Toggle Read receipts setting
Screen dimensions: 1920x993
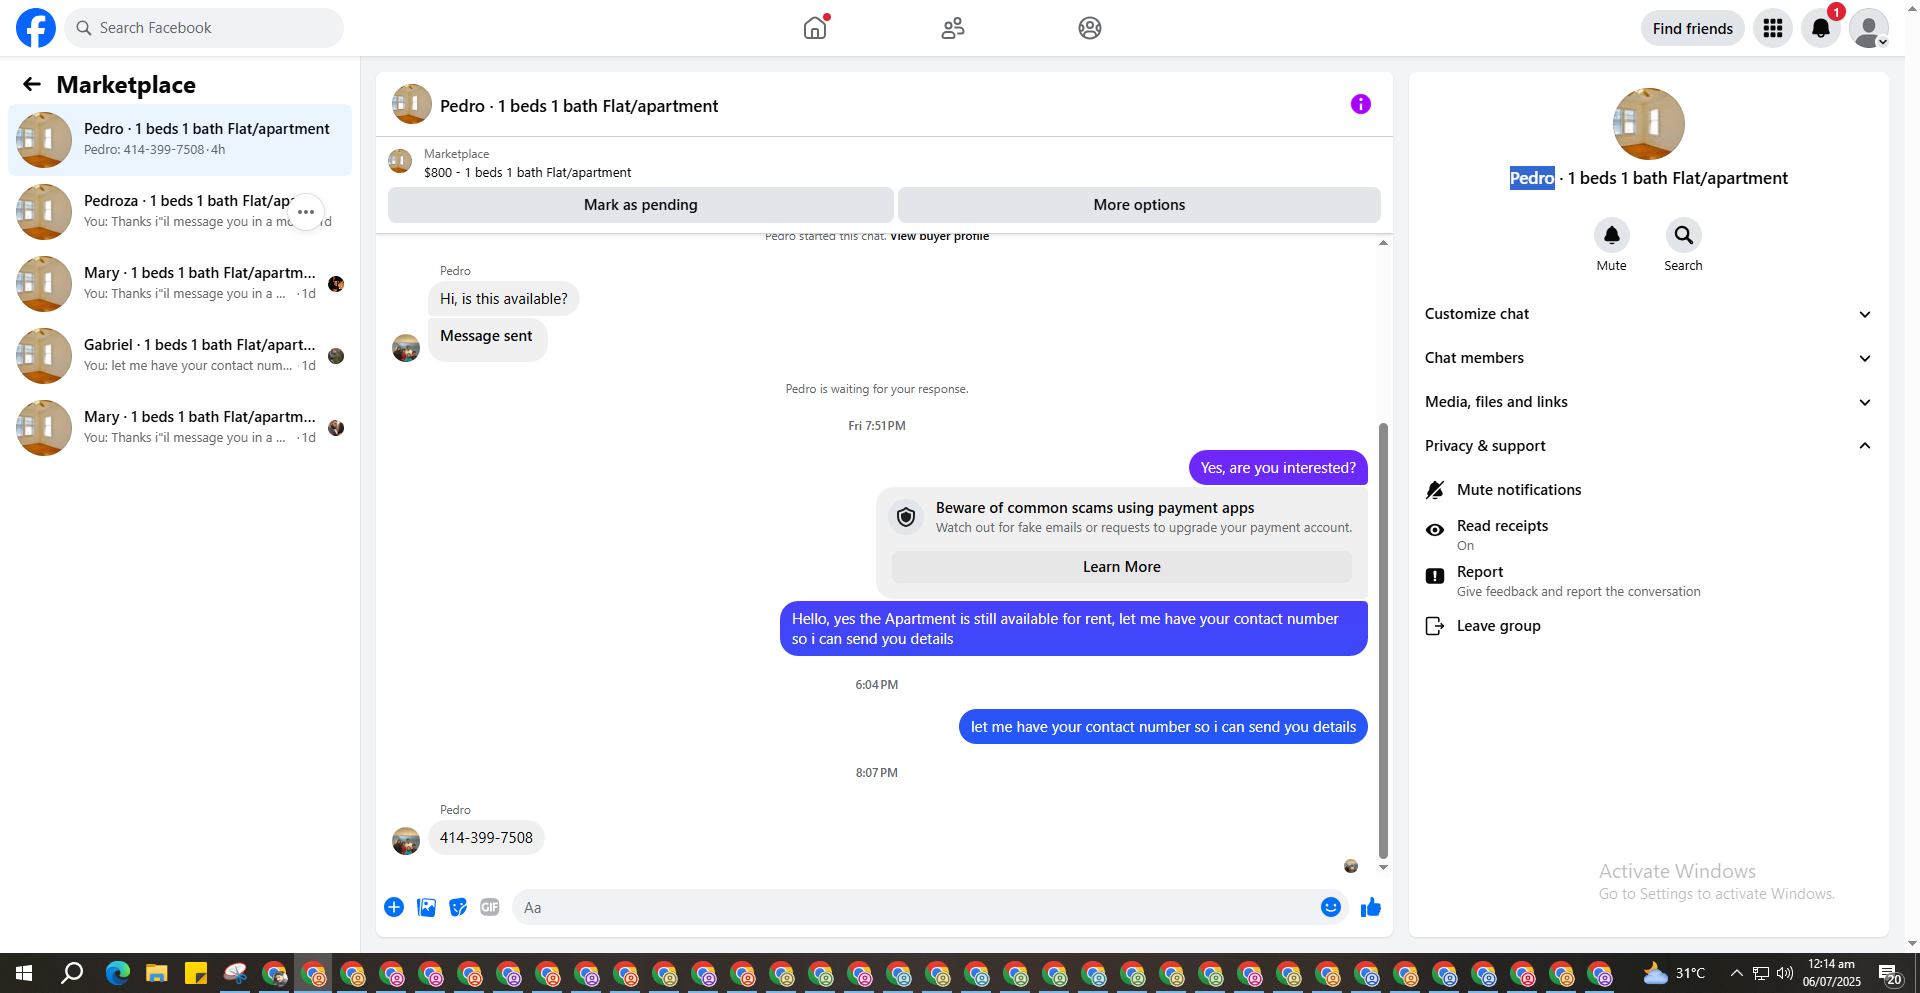(x=1649, y=535)
